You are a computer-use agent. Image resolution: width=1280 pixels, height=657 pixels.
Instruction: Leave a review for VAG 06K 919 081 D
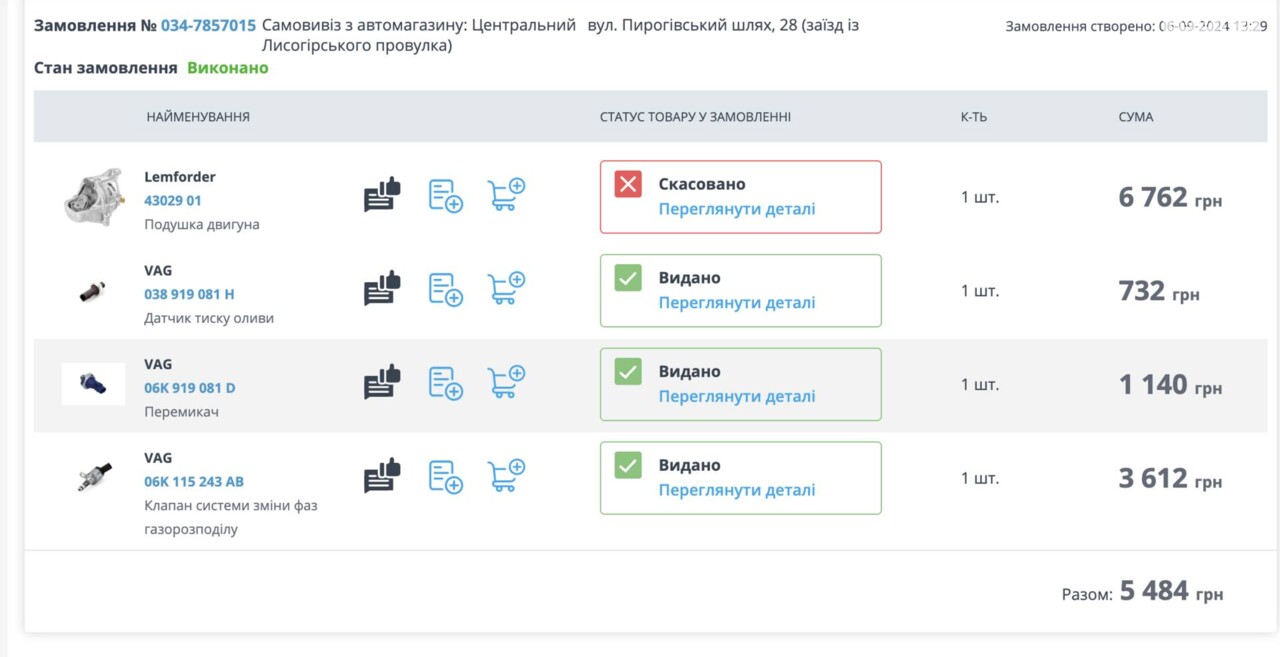[382, 383]
